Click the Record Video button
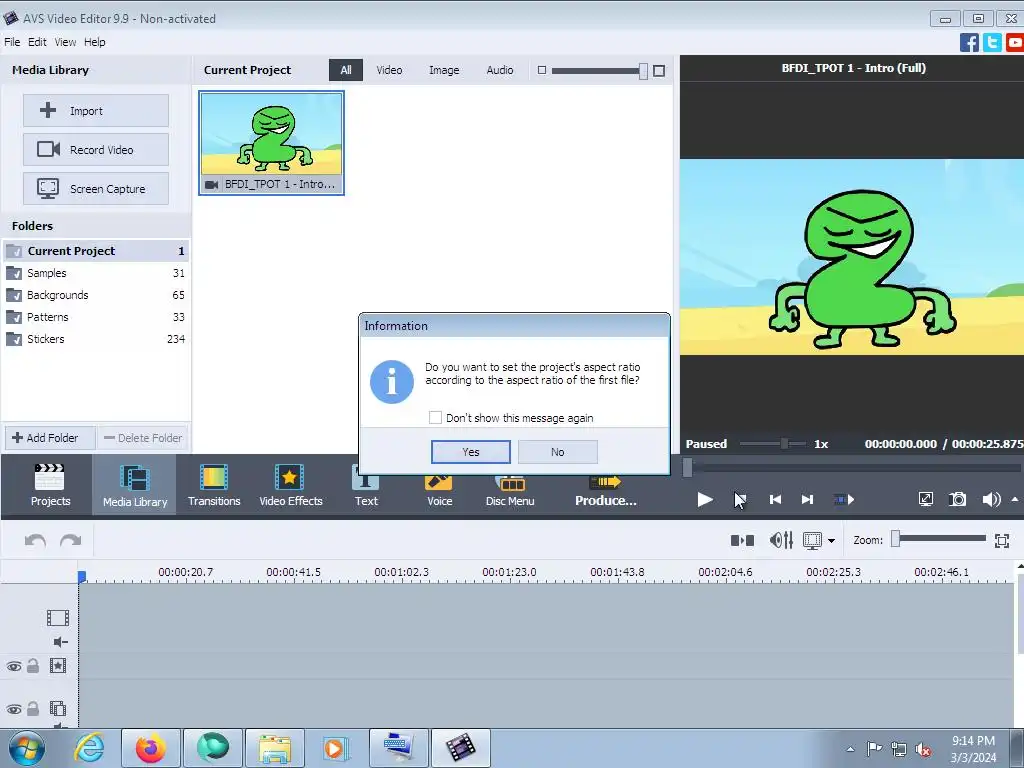The image size is (1024, 768). (x=96, y=150)
